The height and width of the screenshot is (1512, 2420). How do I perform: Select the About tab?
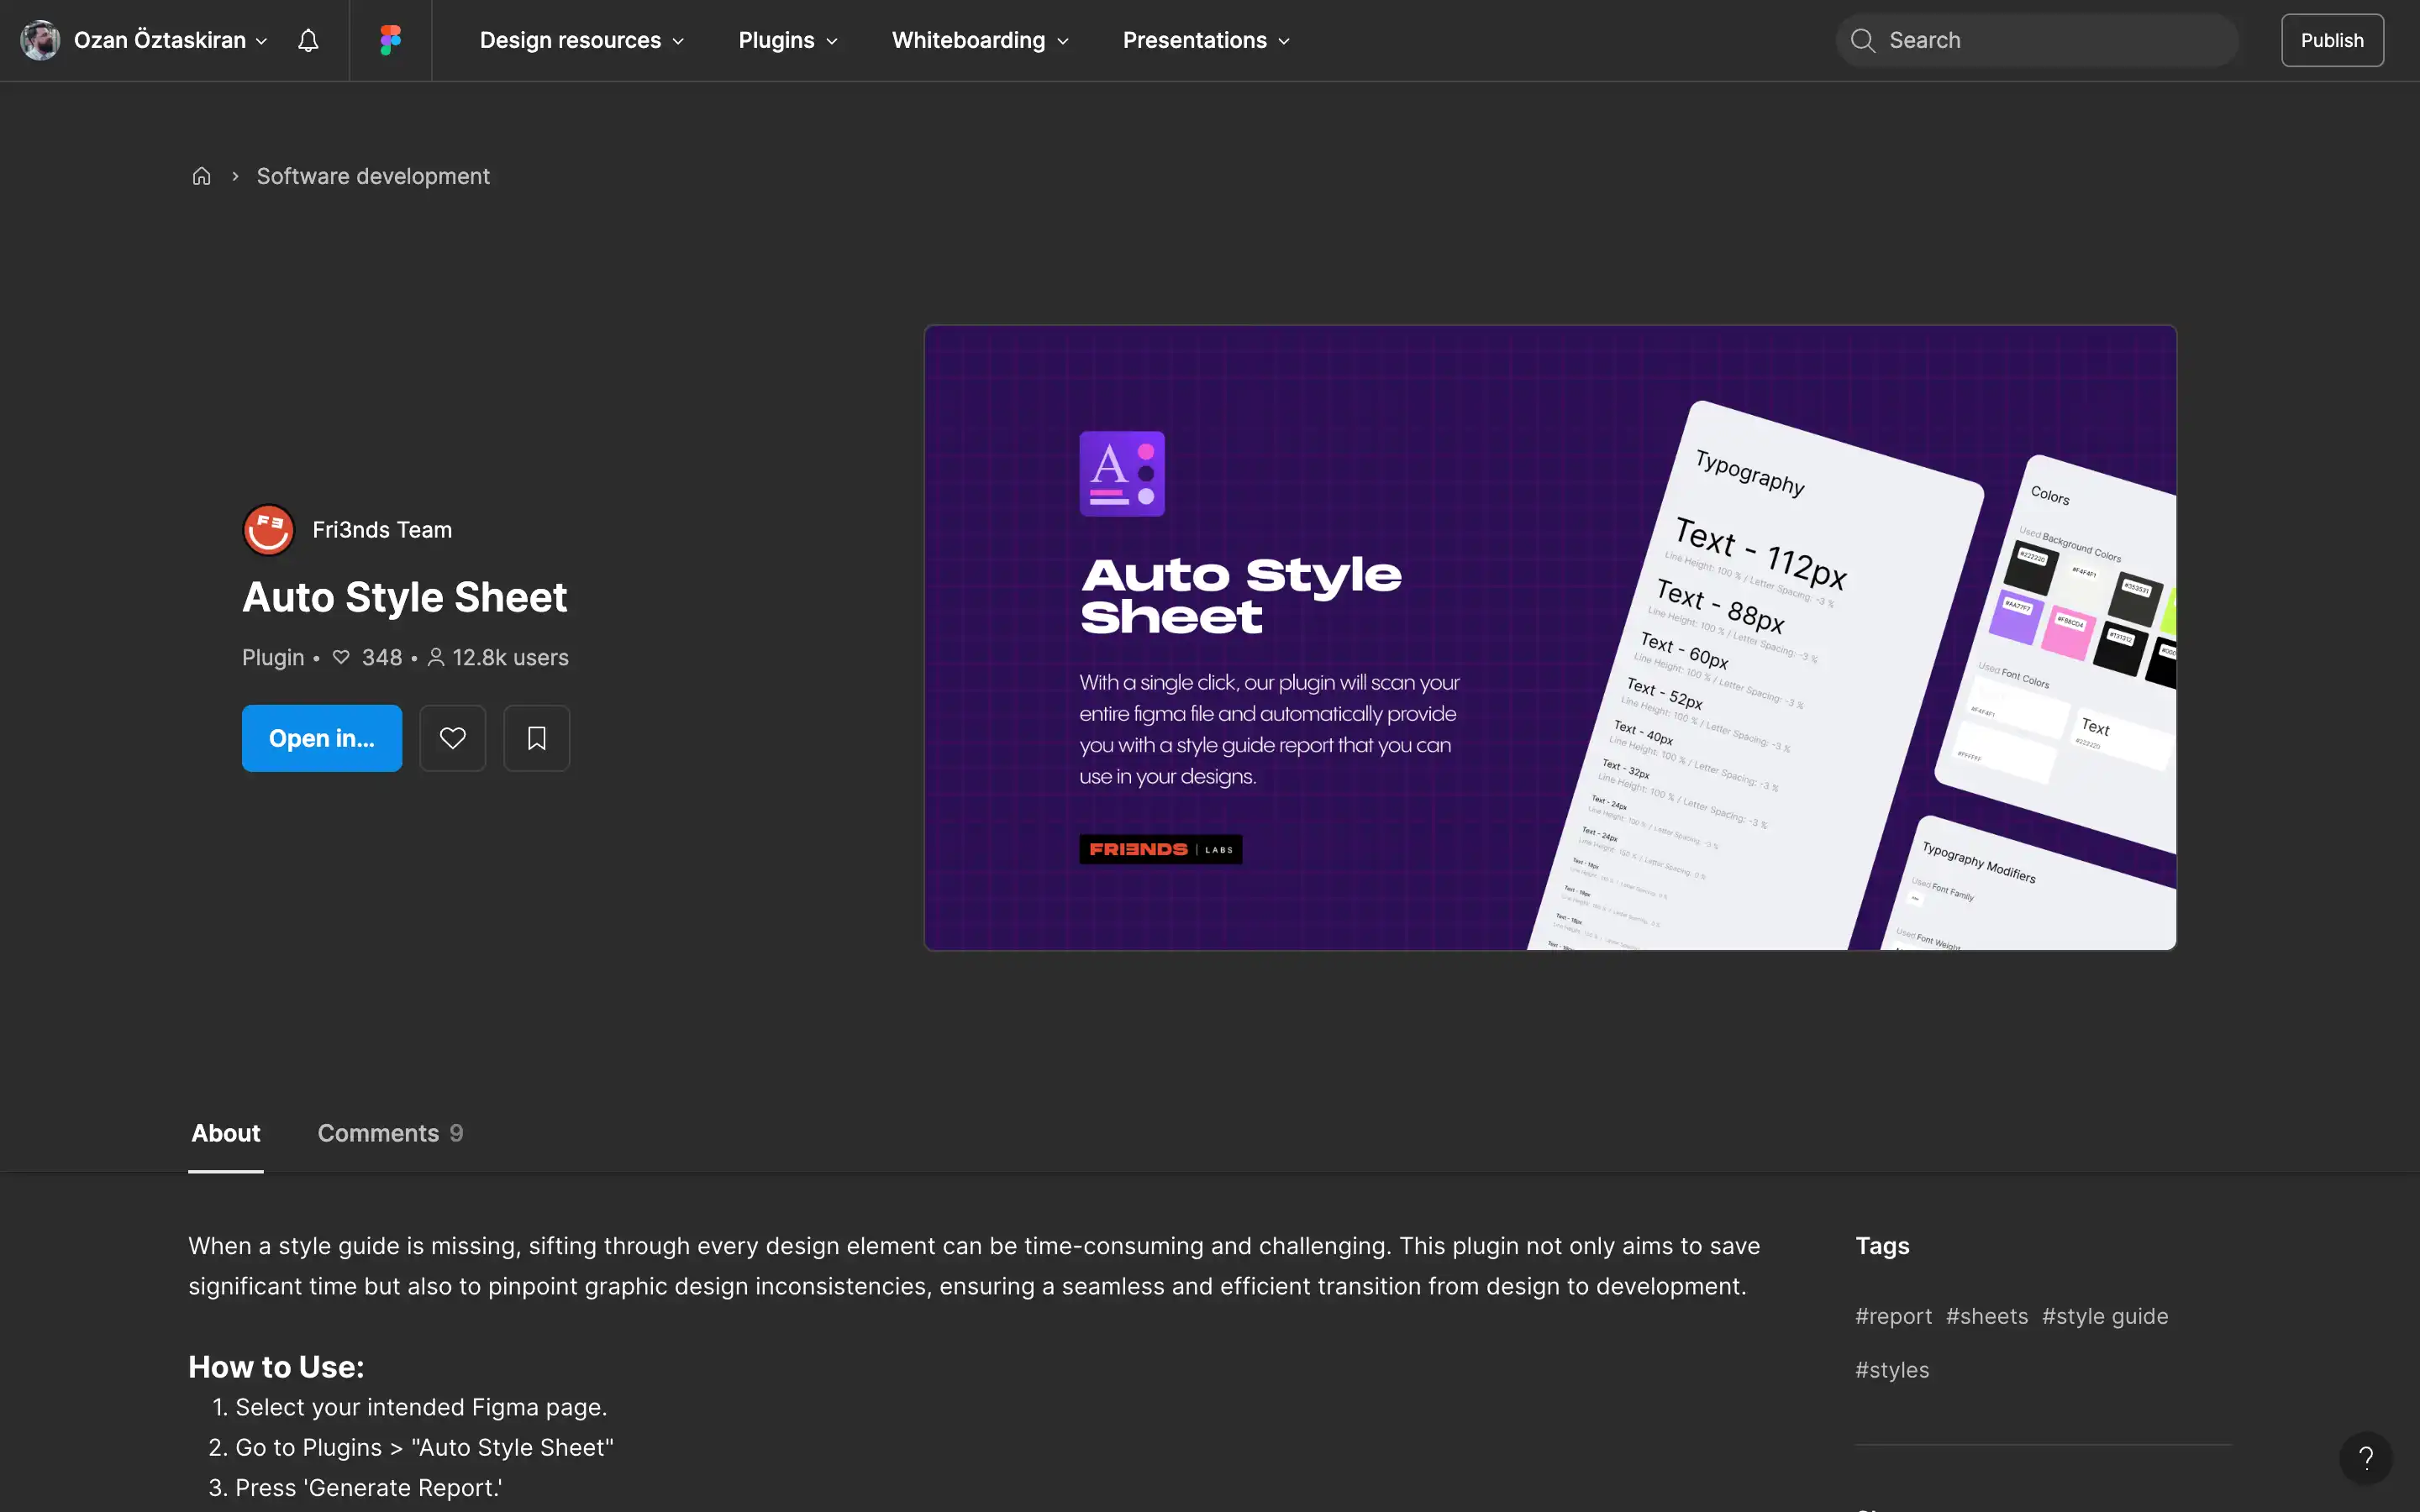(x=226, y=1133)
